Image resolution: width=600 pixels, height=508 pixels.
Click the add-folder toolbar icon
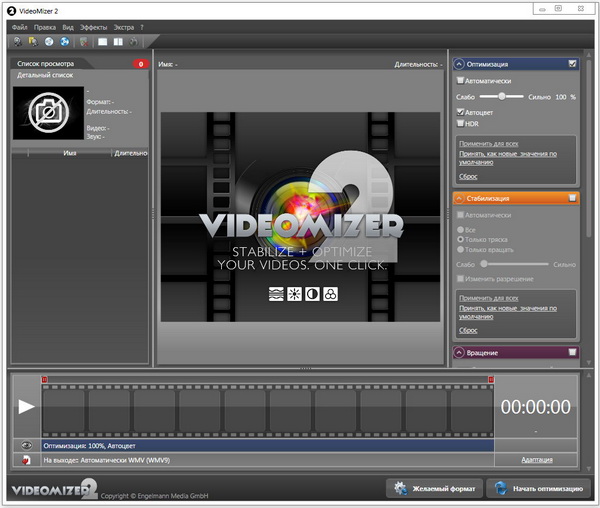point(33,42)
